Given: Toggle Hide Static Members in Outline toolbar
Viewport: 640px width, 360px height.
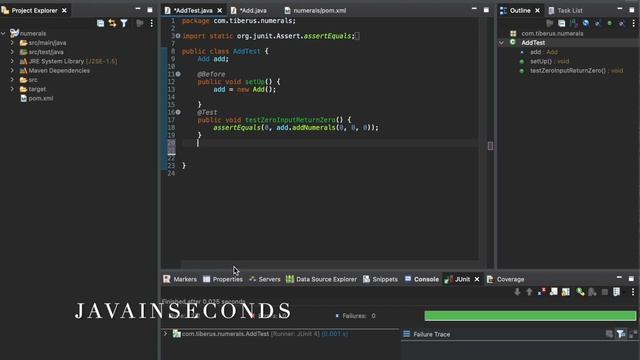Looking at the screenshot, I should (598, 23).
